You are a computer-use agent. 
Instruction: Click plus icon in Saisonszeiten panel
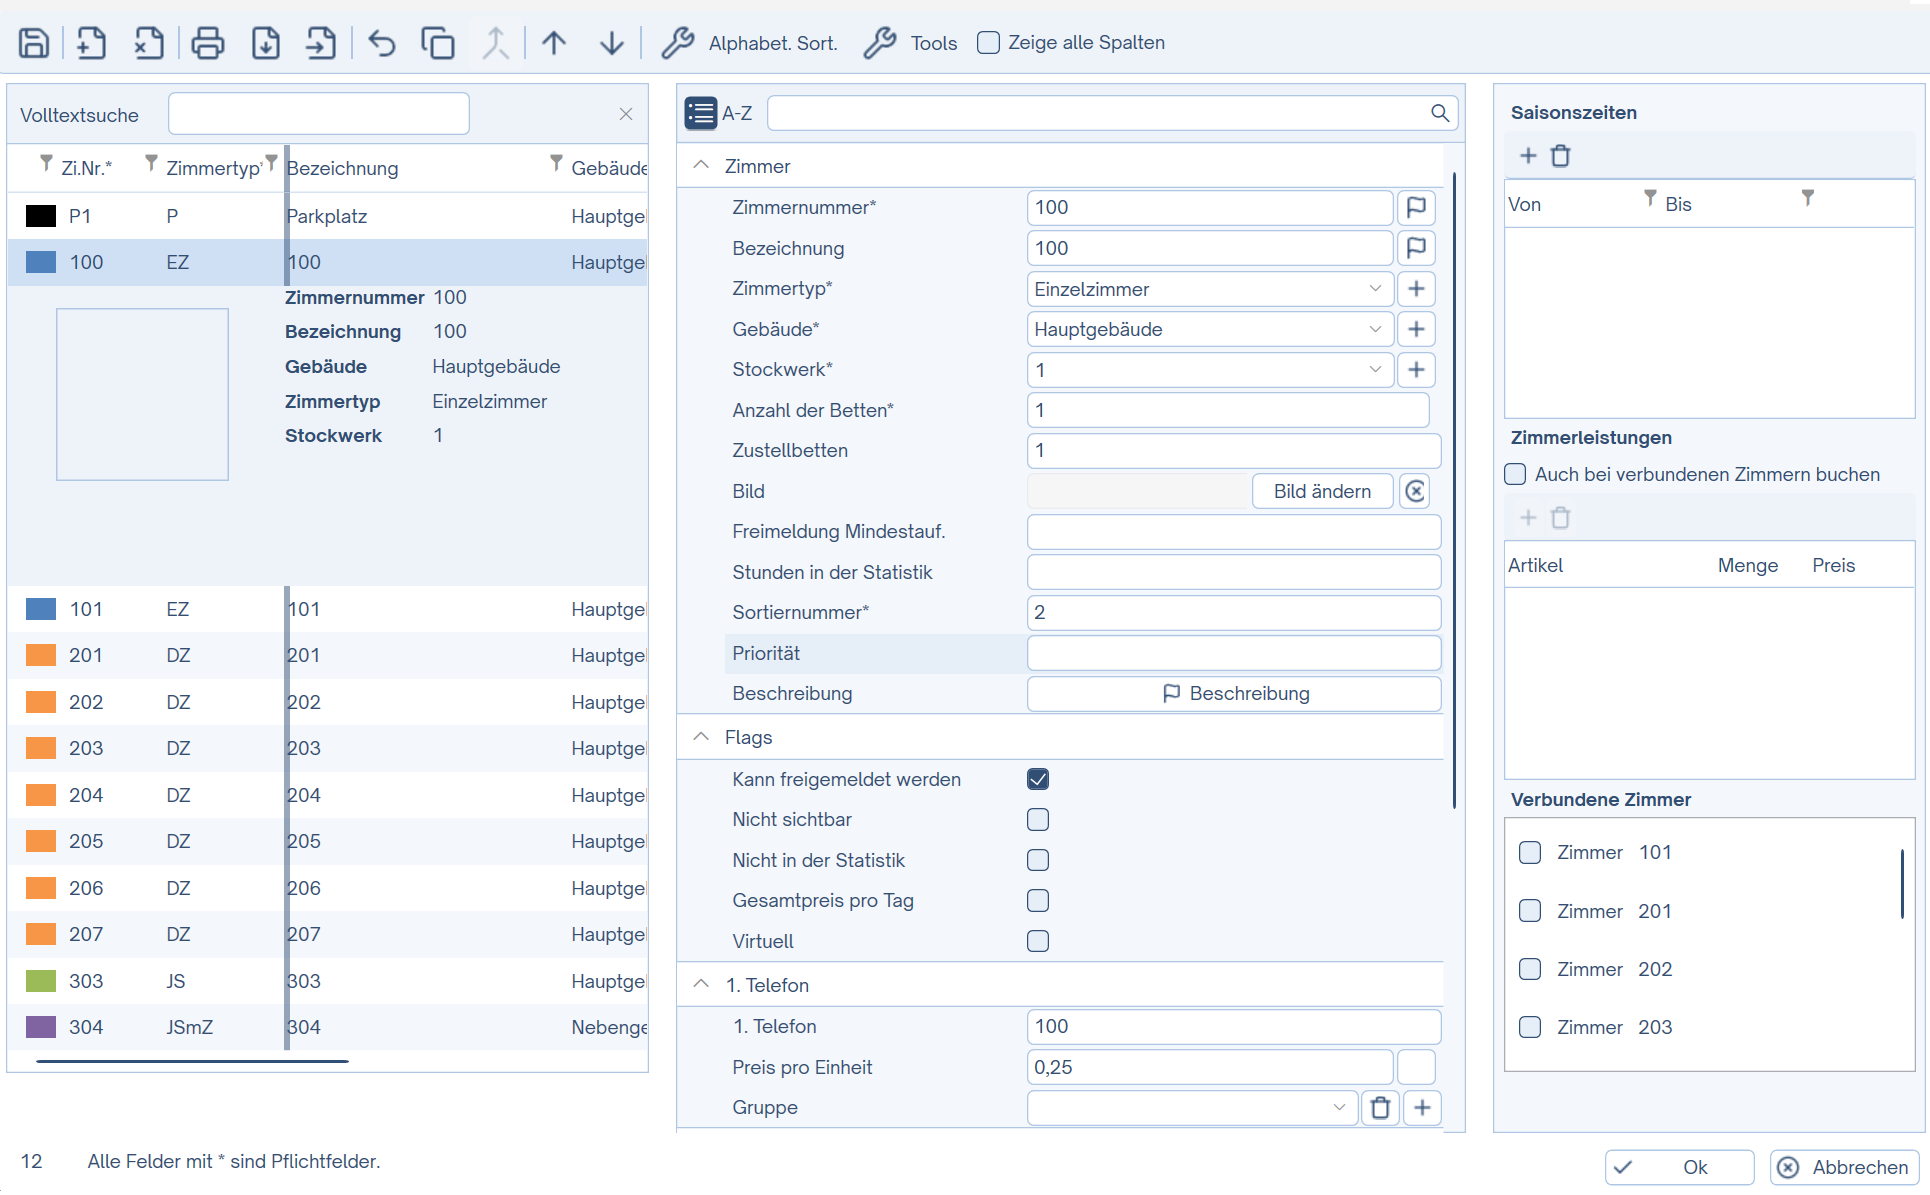point(1527,156)
